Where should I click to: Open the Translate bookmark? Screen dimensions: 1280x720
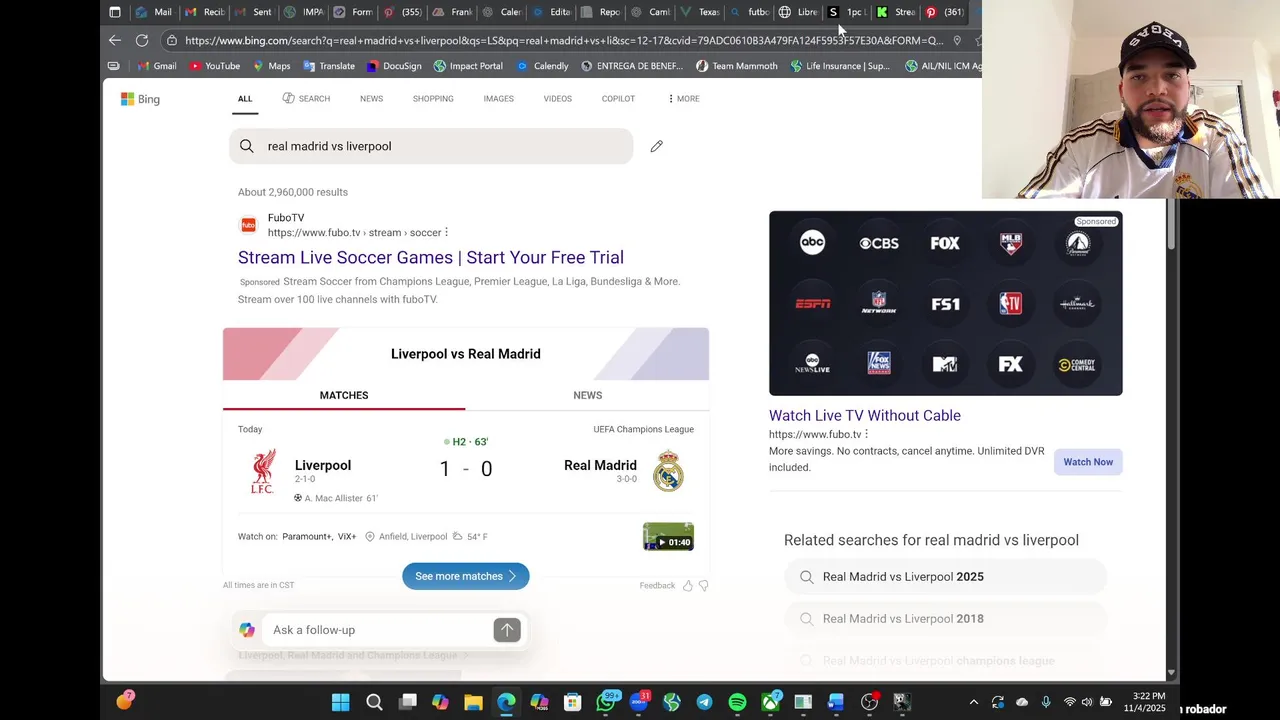(x=329, y=66)
